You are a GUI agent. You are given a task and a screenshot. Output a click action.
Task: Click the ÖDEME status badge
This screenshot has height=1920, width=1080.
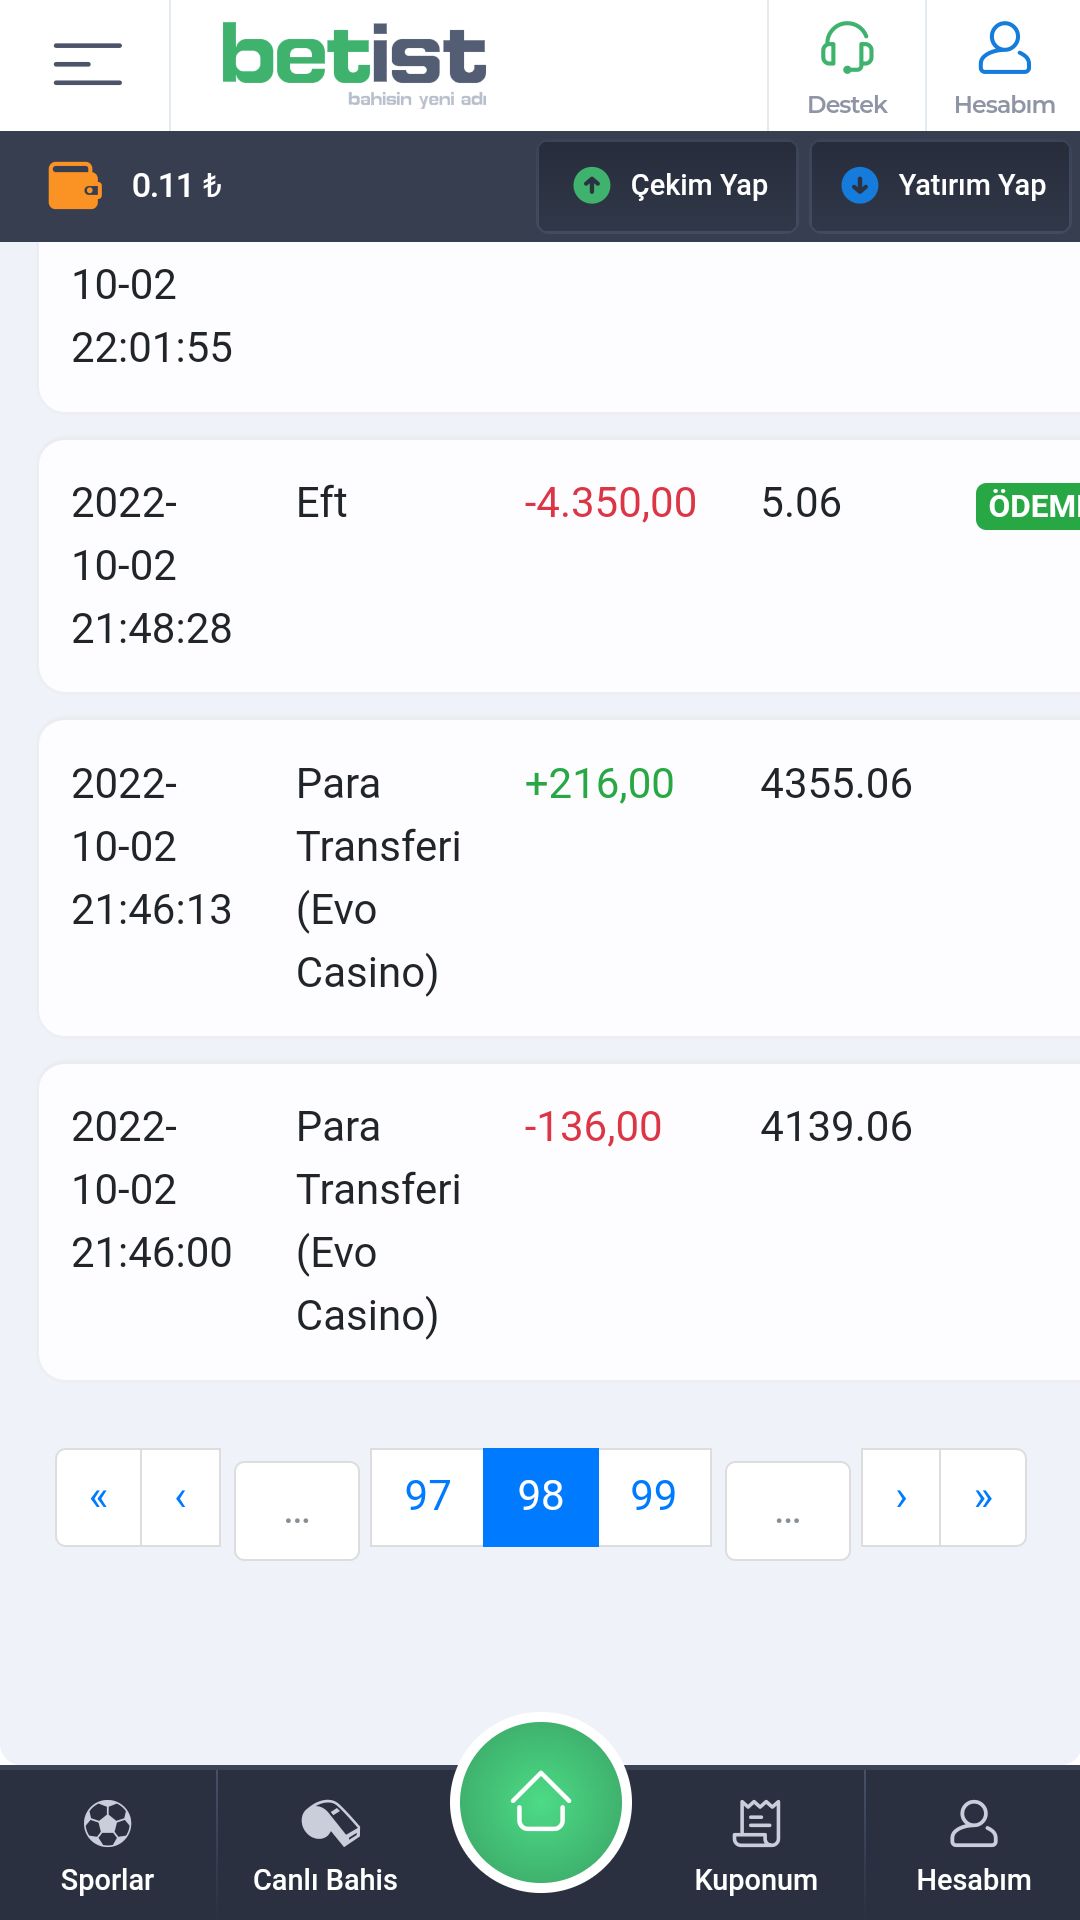1030,506
